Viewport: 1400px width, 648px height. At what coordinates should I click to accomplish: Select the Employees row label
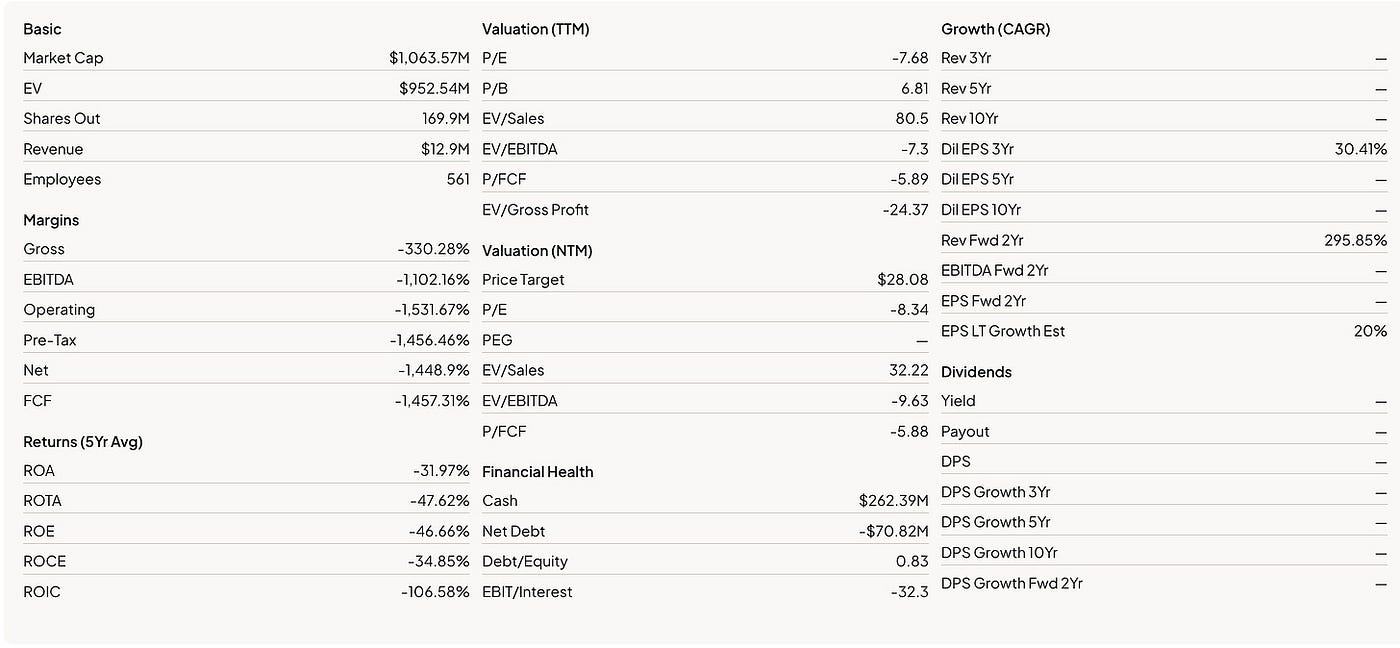coord(62,179)
